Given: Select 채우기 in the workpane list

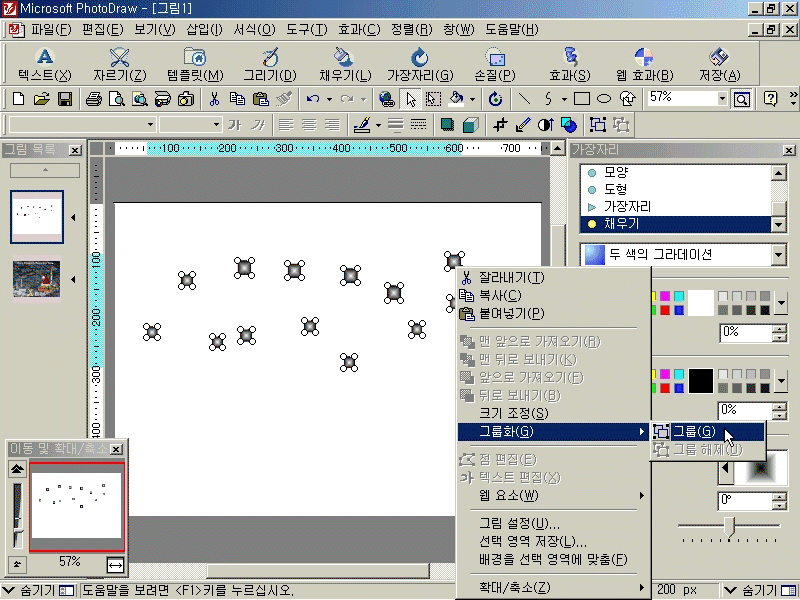Looking at the screenshot, I should tap(676, 224).
